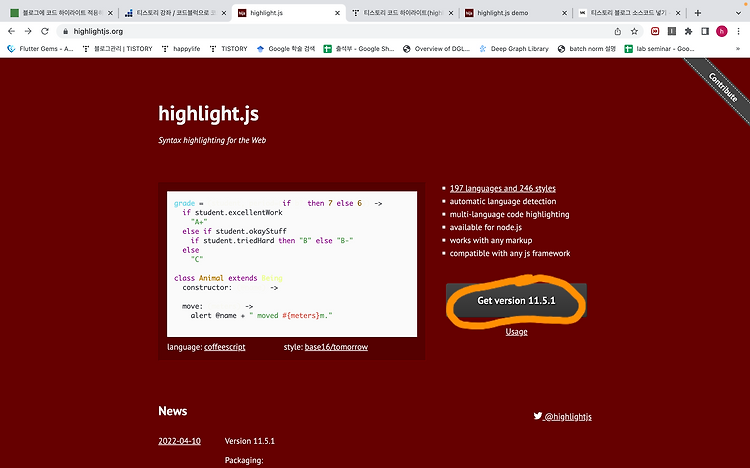
Task: Toggle the browser side panel icon
Action: [705, 31]
